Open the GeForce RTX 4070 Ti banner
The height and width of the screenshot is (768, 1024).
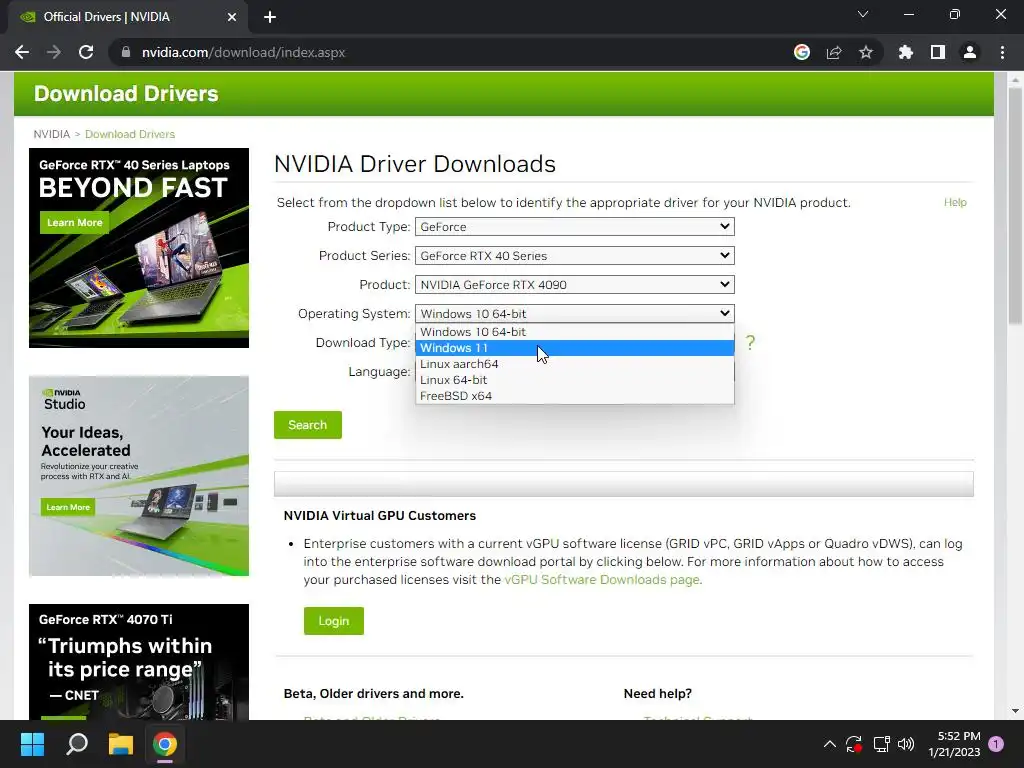pyautogui.click(x=139, y=662)
